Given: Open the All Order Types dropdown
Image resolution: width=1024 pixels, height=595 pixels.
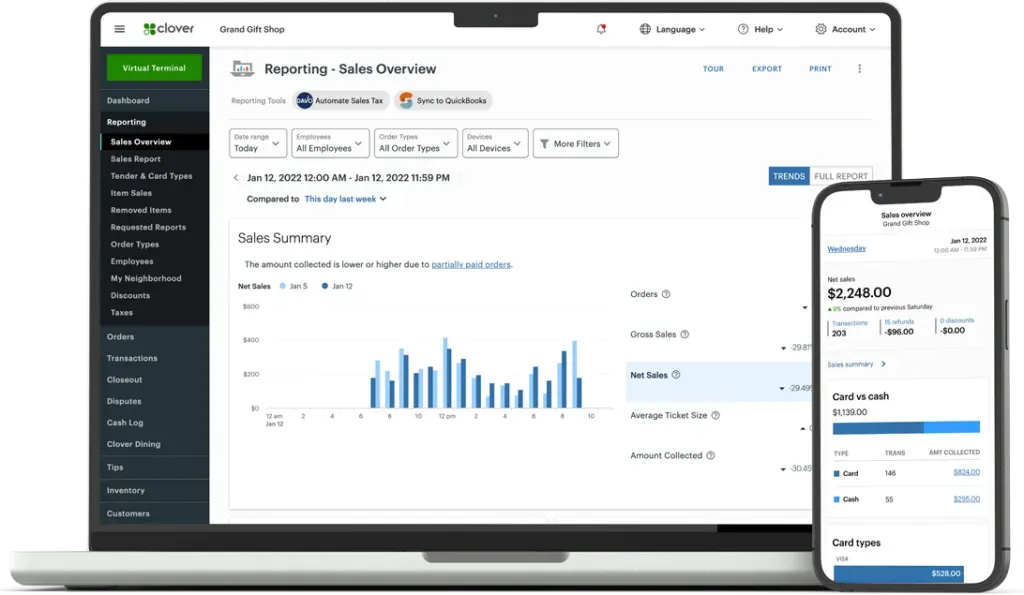Looking at the screenshot, I should 415,144.
